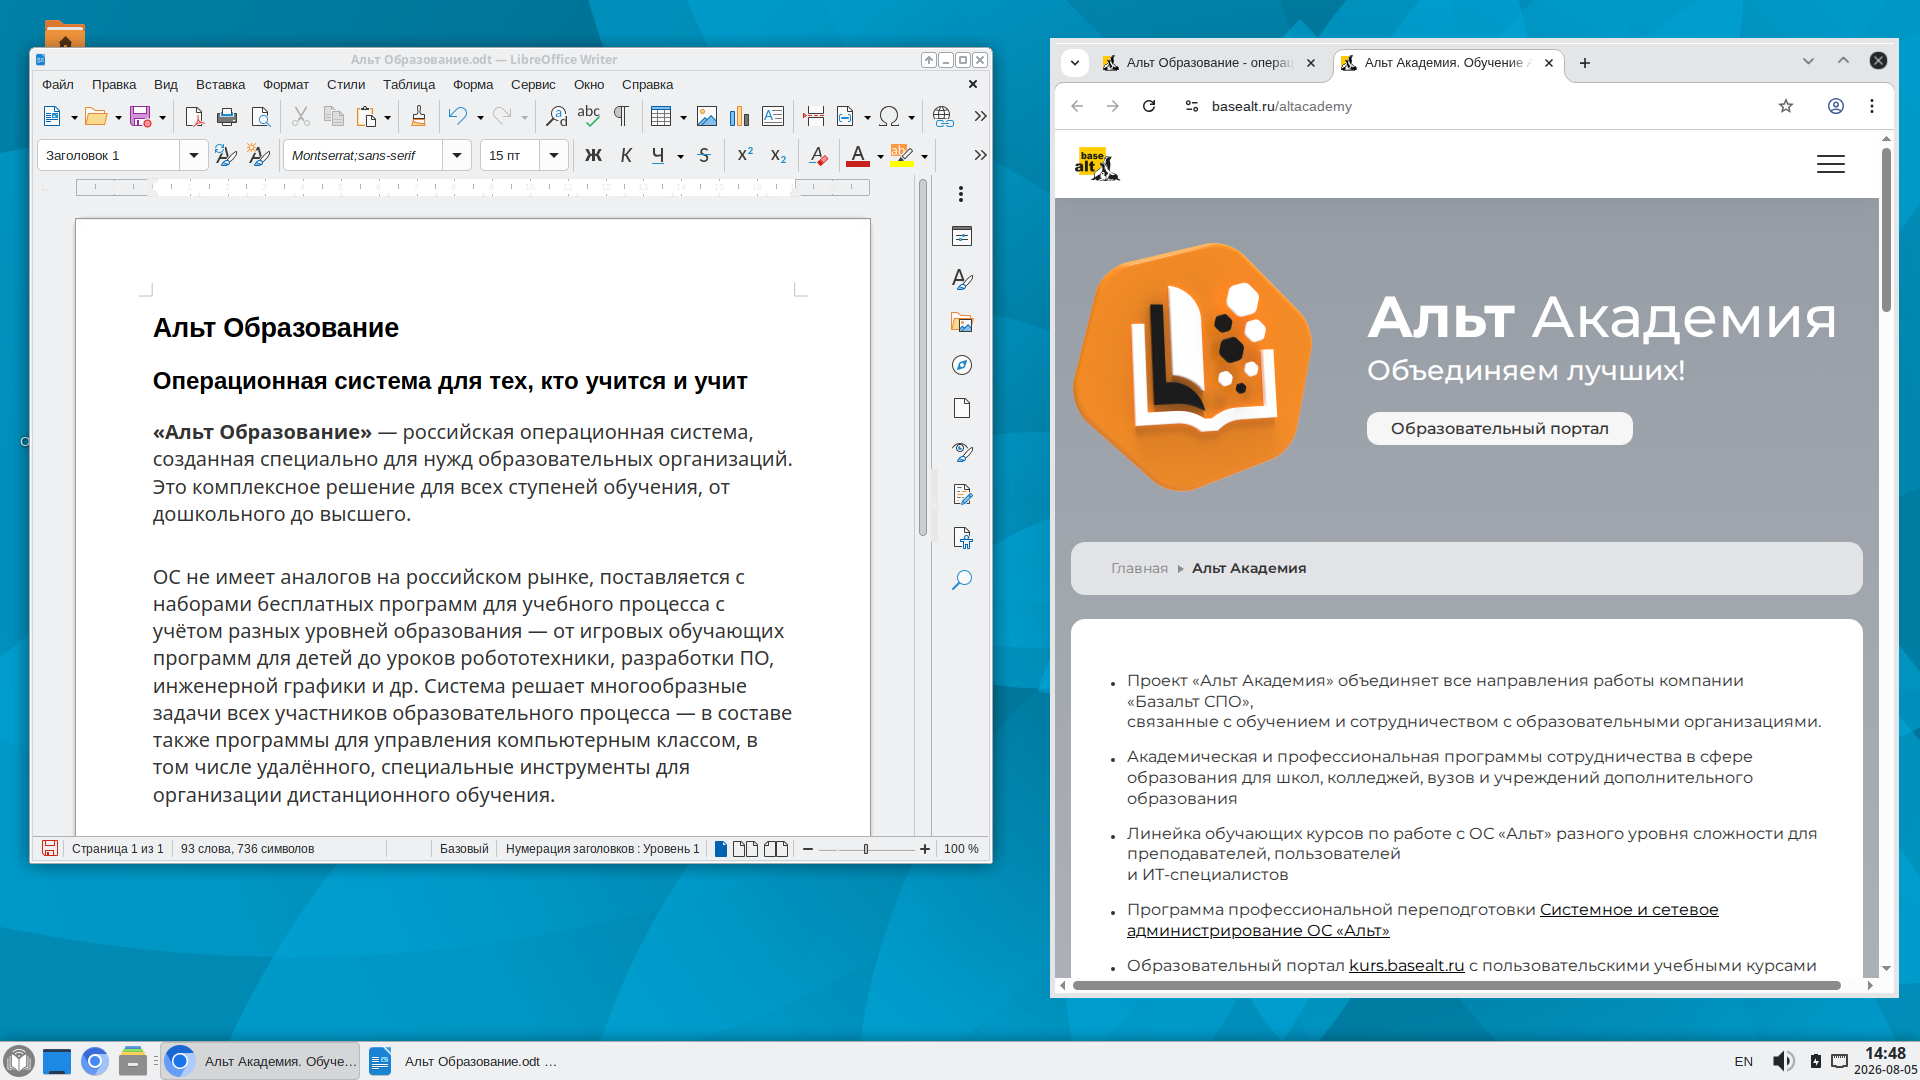1920x1080 pixels.
Task: Open the Сервис menu
Action: (533, 85)
